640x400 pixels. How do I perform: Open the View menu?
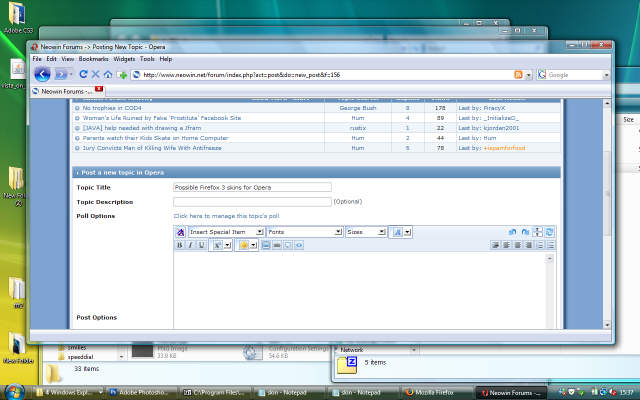[x=68, y=59]
